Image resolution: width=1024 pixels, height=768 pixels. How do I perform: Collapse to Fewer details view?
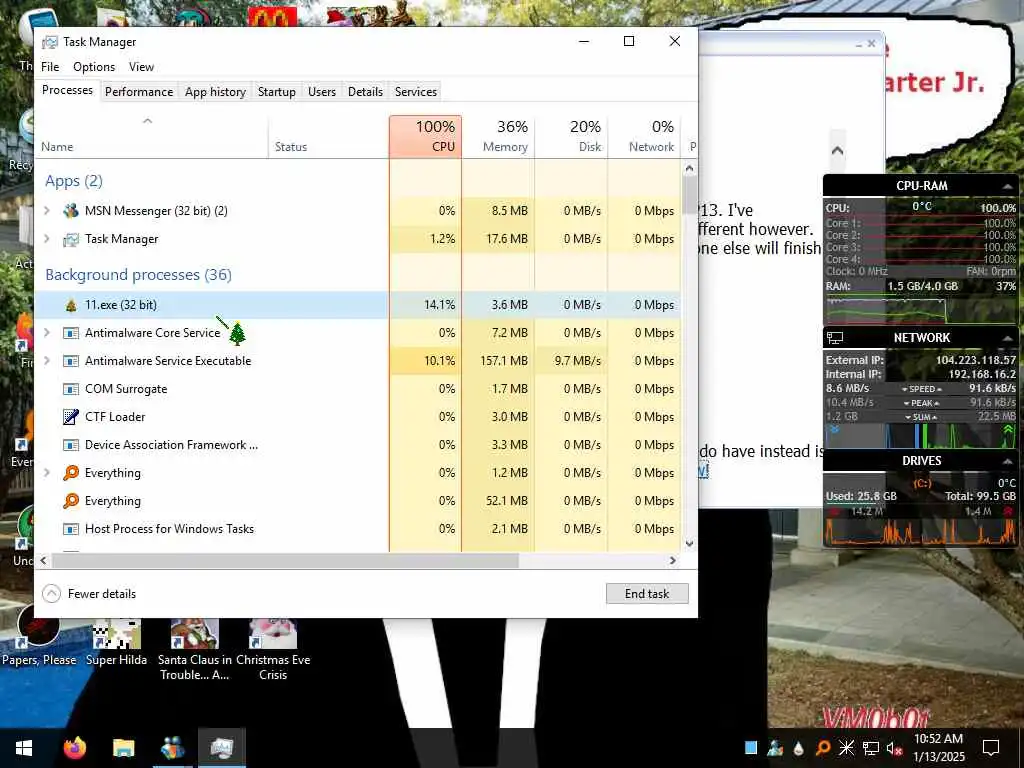tap(89, 594)
